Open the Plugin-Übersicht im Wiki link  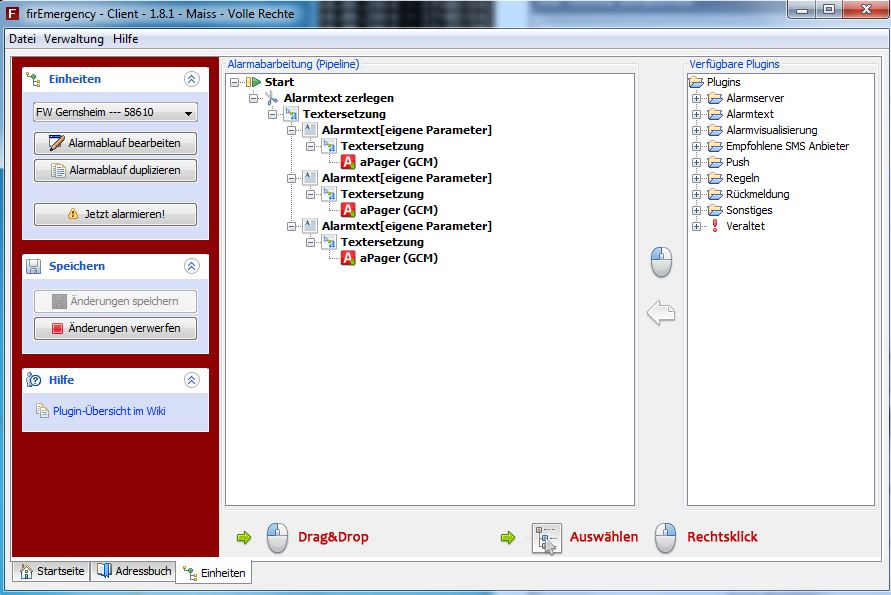tap(109, 410)
